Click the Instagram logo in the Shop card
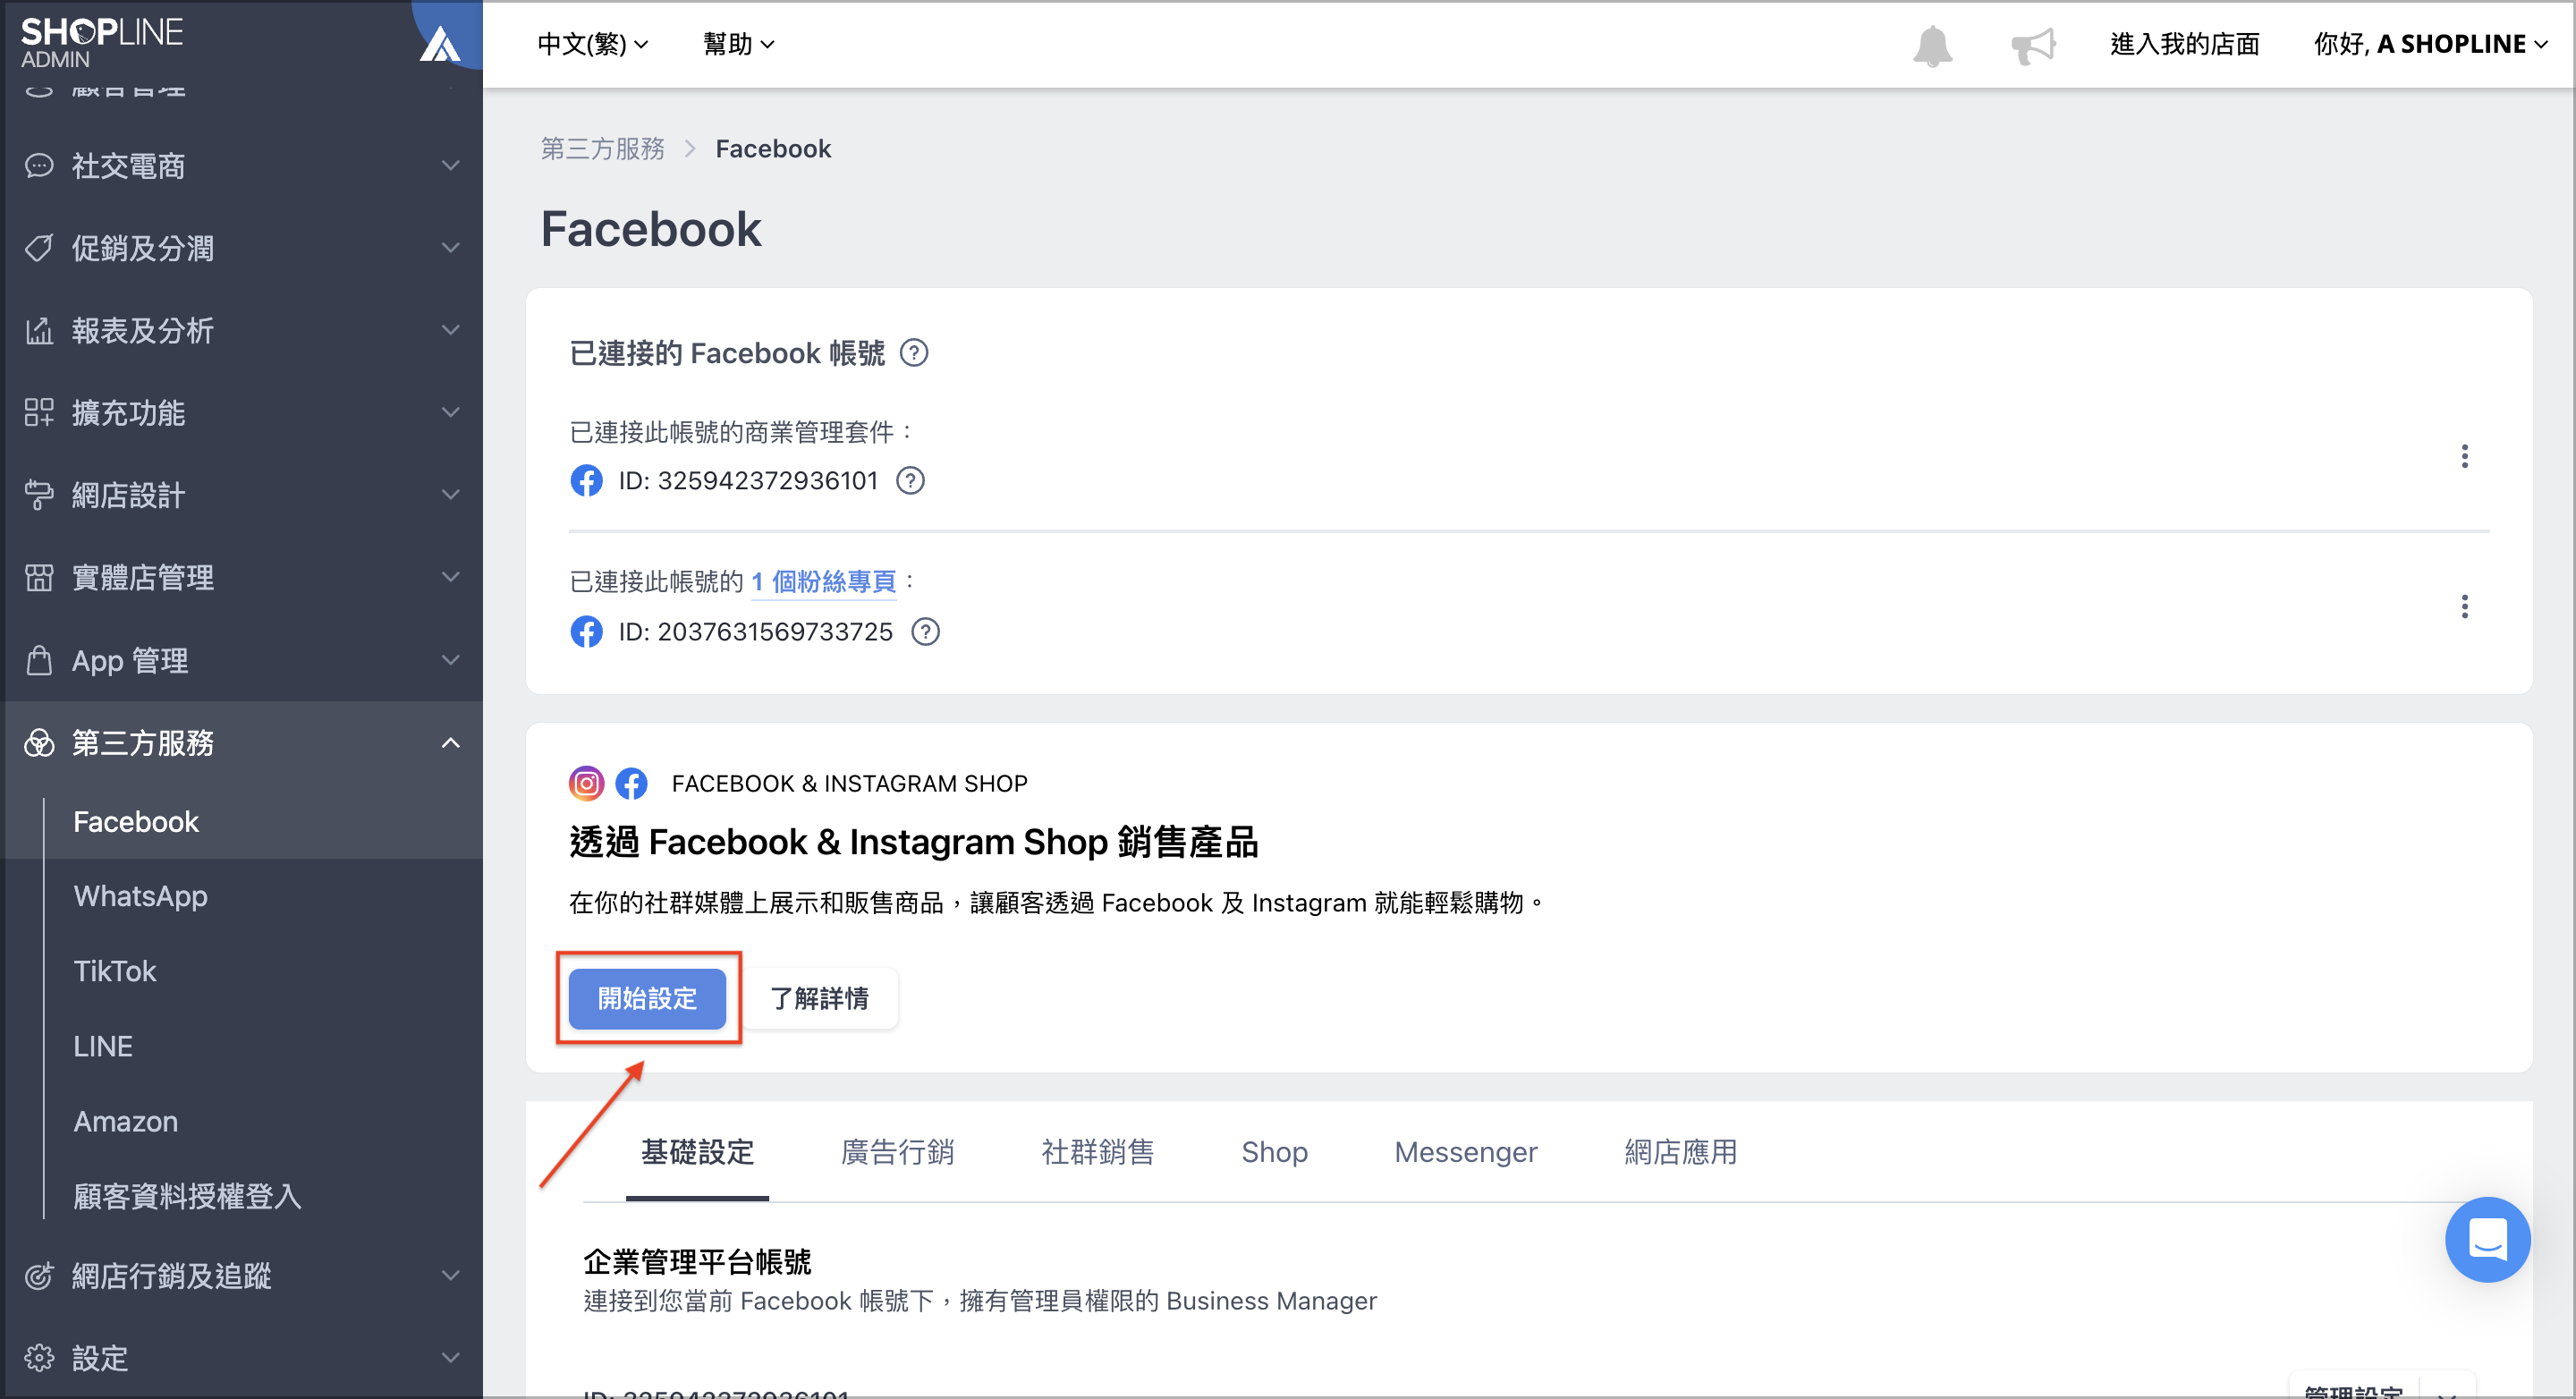 click(586, 783)
